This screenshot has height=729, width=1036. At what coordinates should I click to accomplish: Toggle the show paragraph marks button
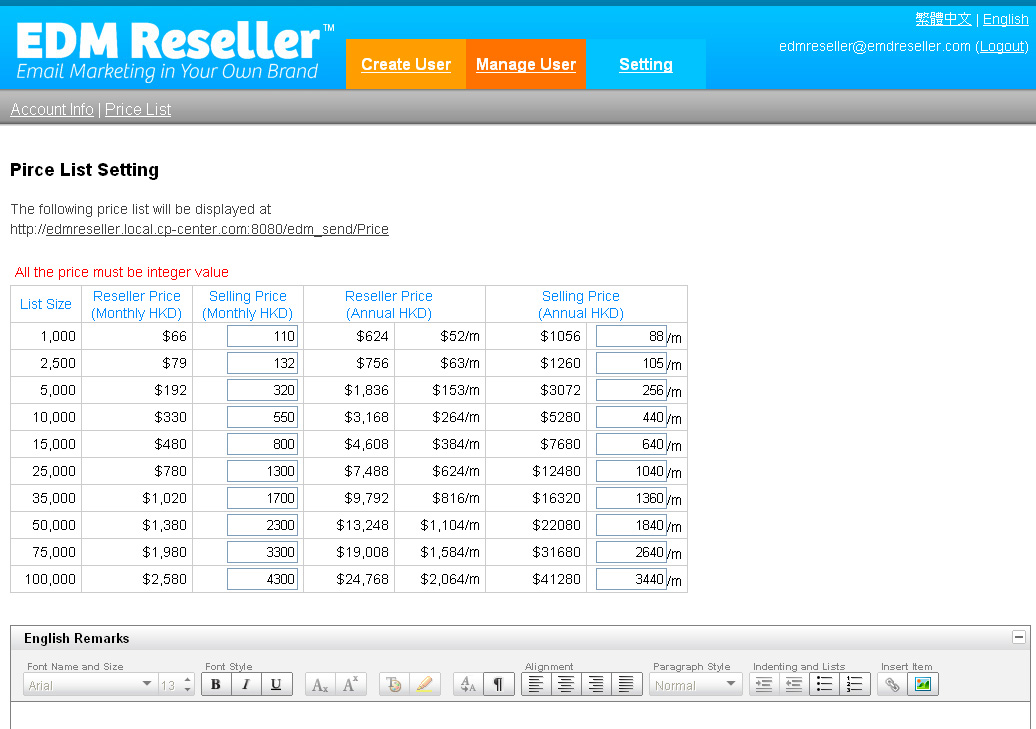coord(498,685)
